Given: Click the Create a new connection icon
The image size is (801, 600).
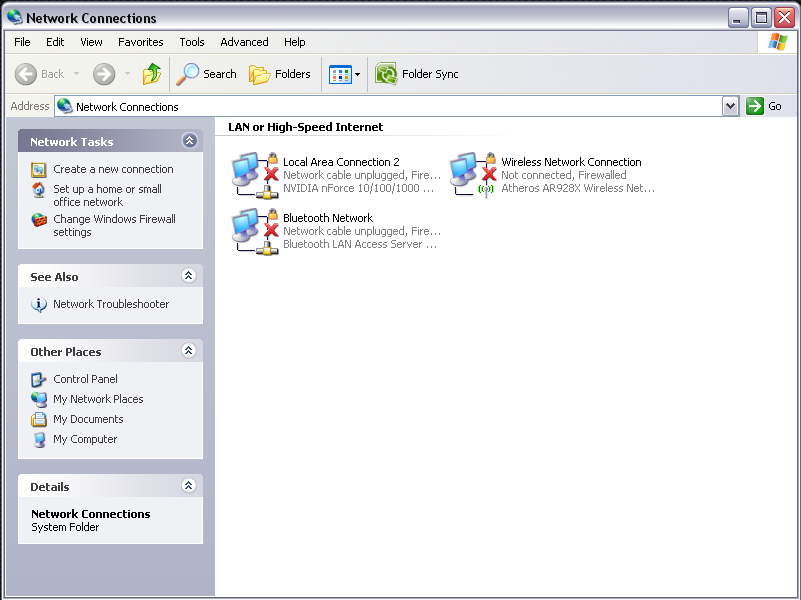Looking at the screenshot, I should [x=39, y=170].
